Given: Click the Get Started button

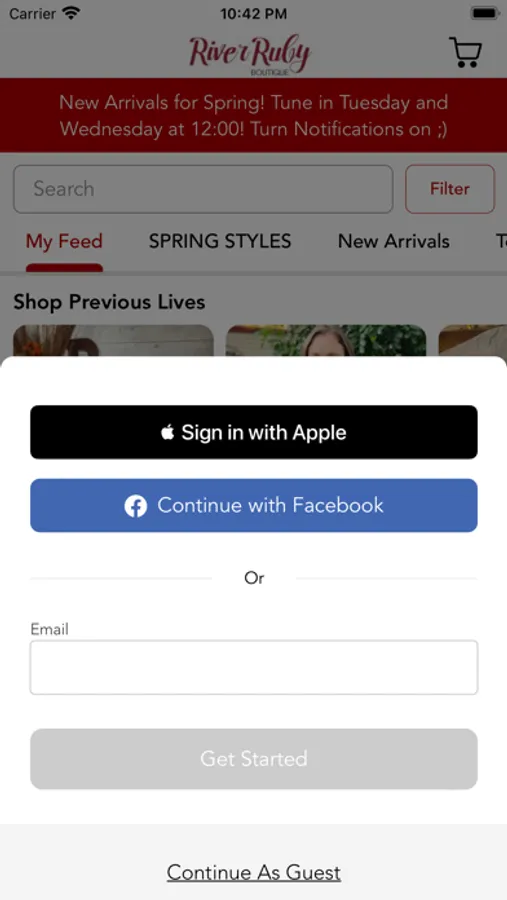Looking at the screenshot, I should click(x=254, y=759).
